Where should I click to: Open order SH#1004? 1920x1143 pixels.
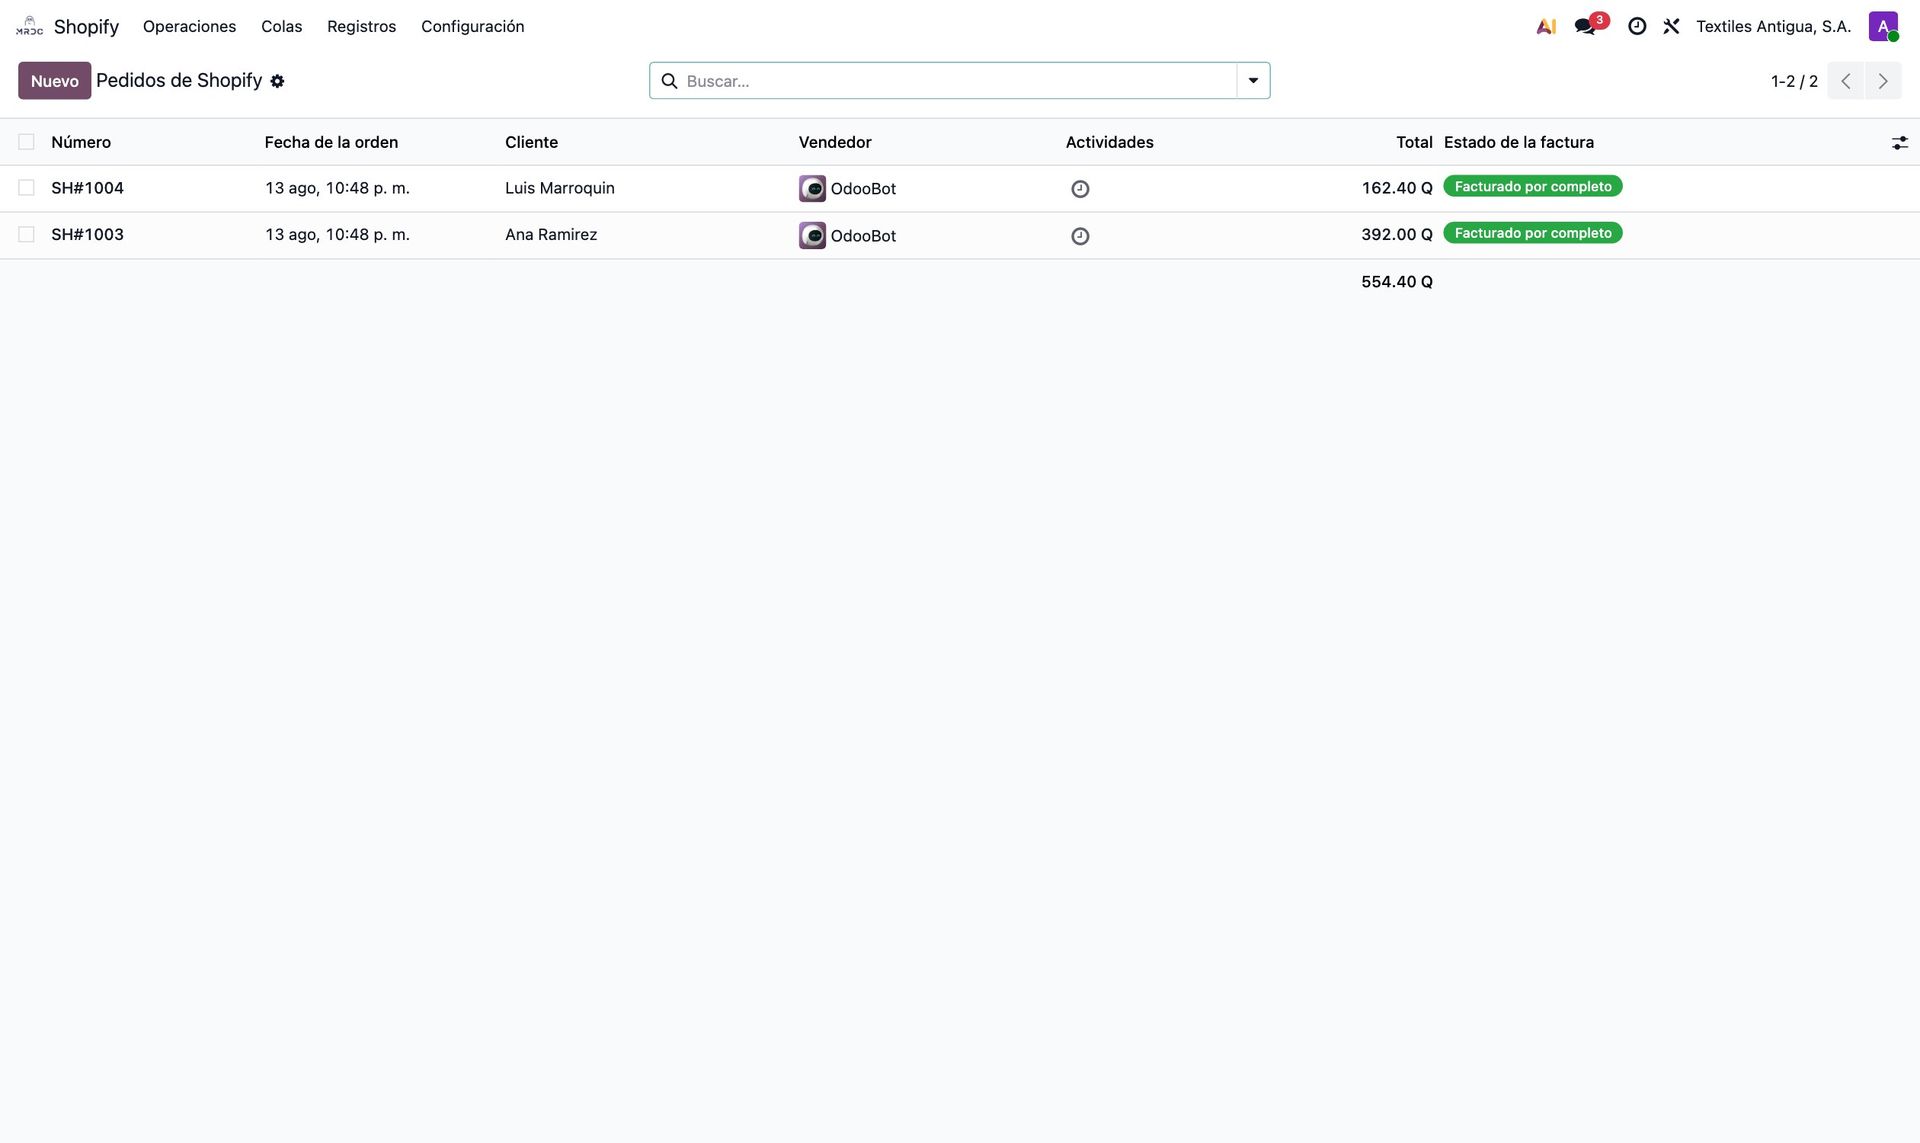(x=87, y=188)
